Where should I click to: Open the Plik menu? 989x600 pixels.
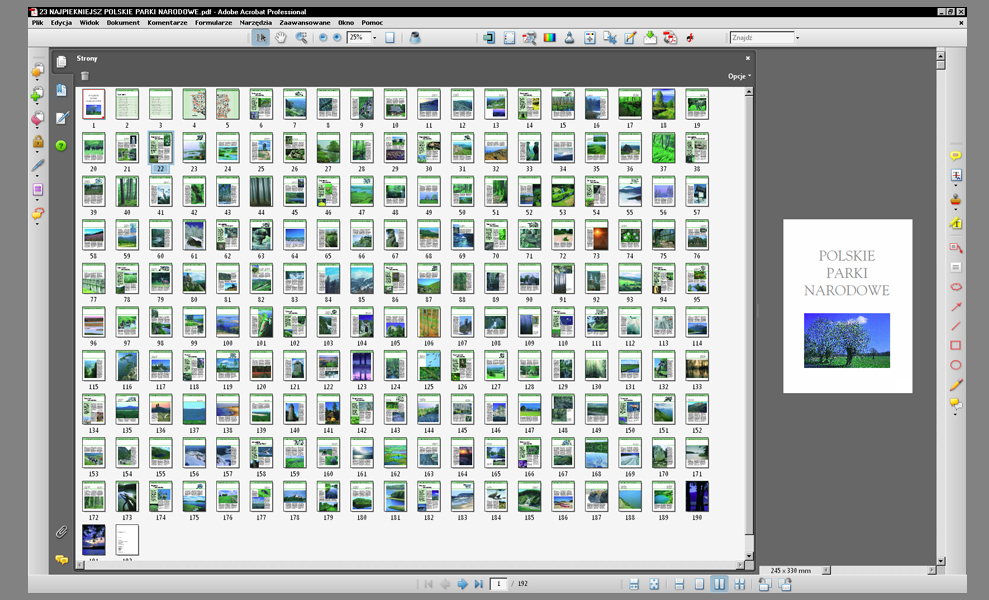[x=38, y=23]
